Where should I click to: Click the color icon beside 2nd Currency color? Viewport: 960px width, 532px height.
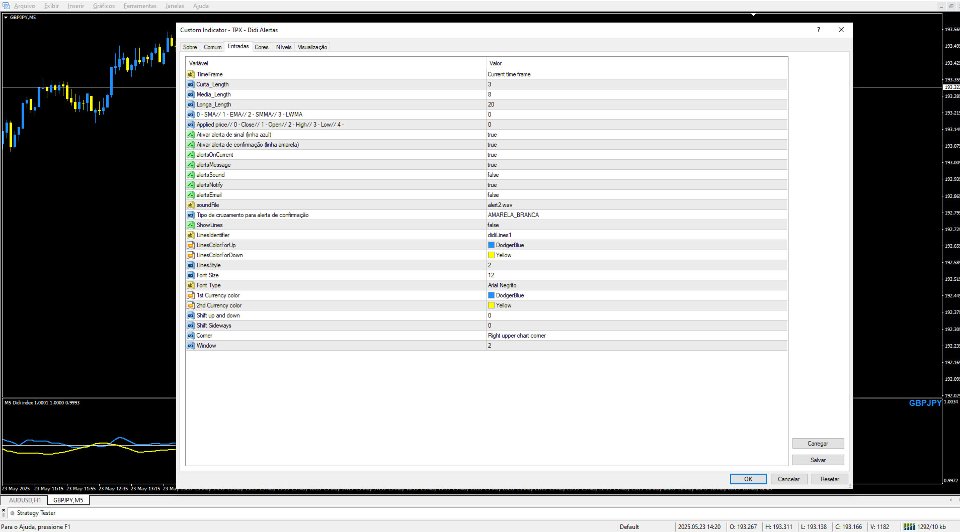coord(191,305)
